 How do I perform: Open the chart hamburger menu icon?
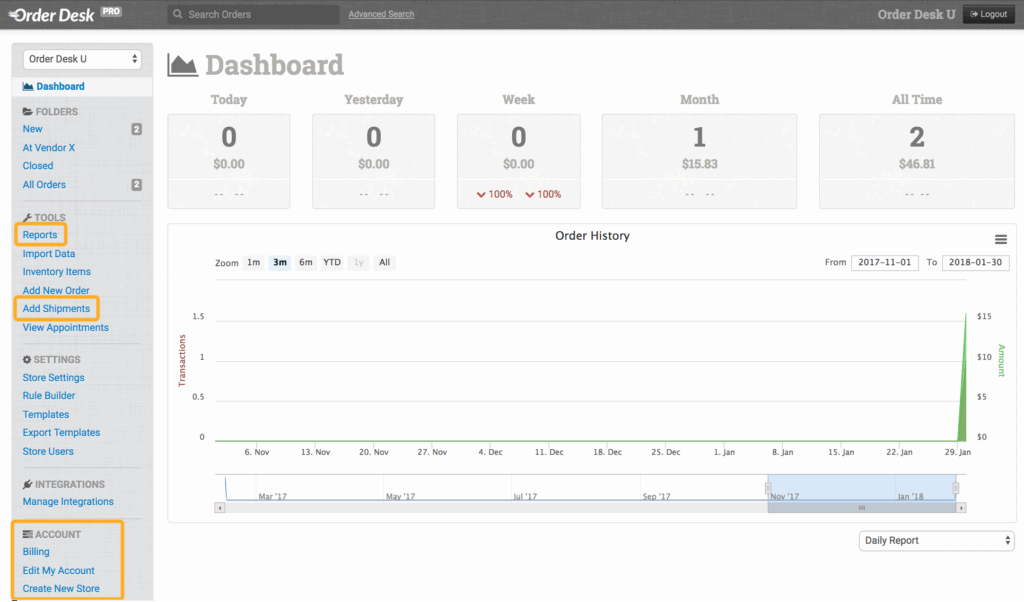pos(1000,239)
